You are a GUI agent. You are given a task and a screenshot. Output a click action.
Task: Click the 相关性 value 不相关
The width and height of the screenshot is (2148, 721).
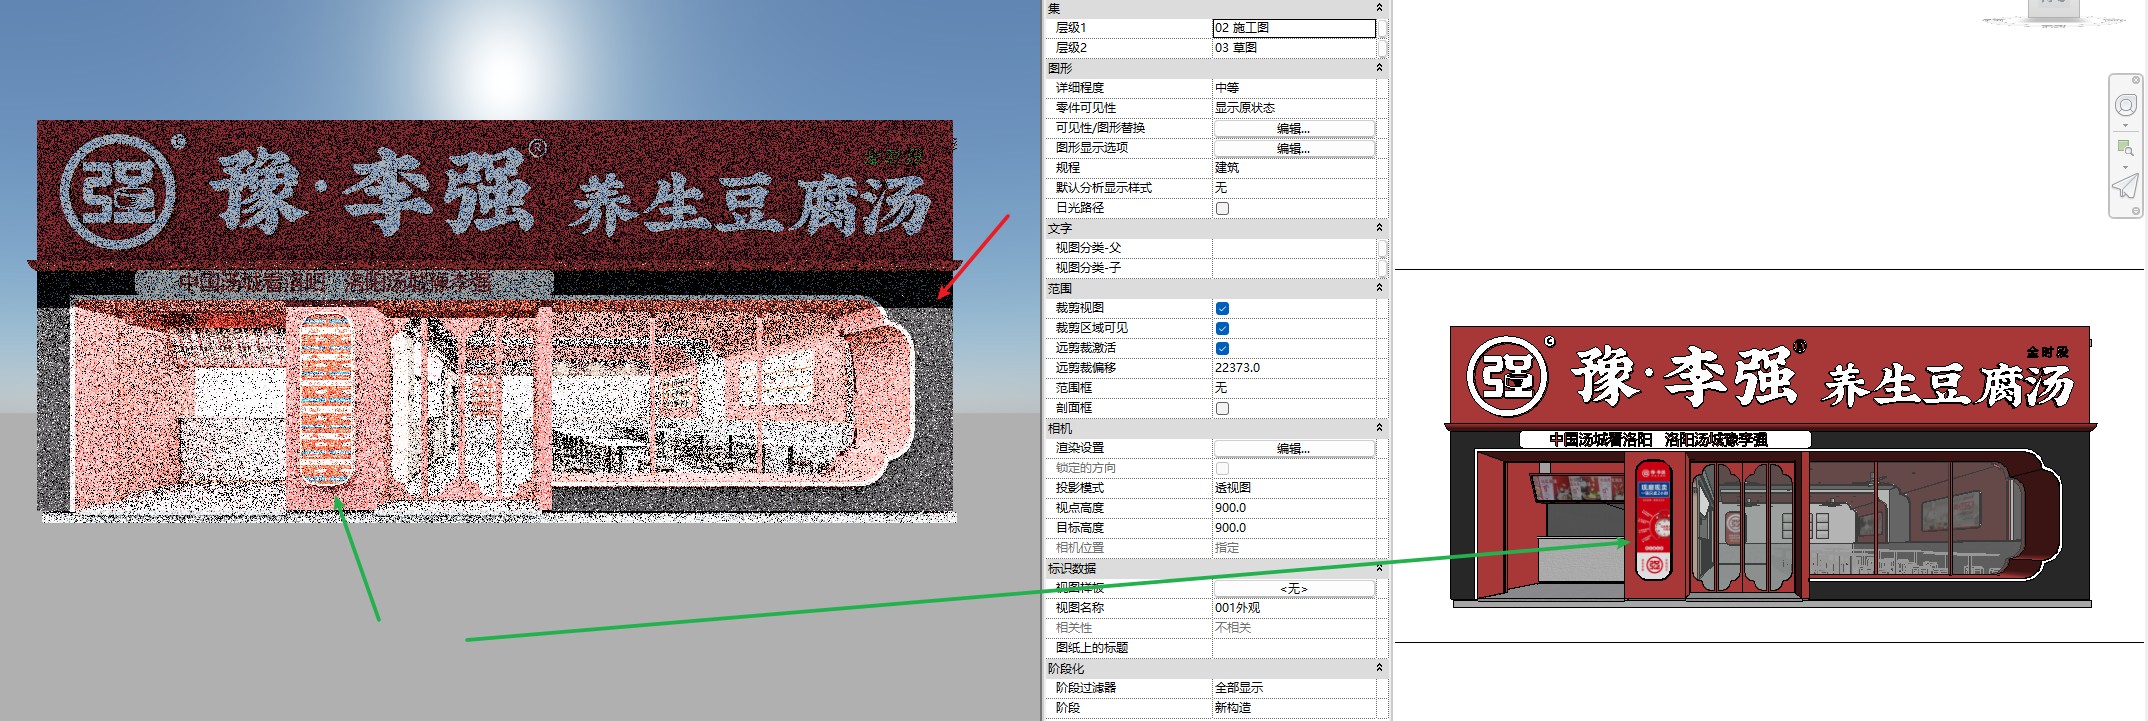(1294, 628)
